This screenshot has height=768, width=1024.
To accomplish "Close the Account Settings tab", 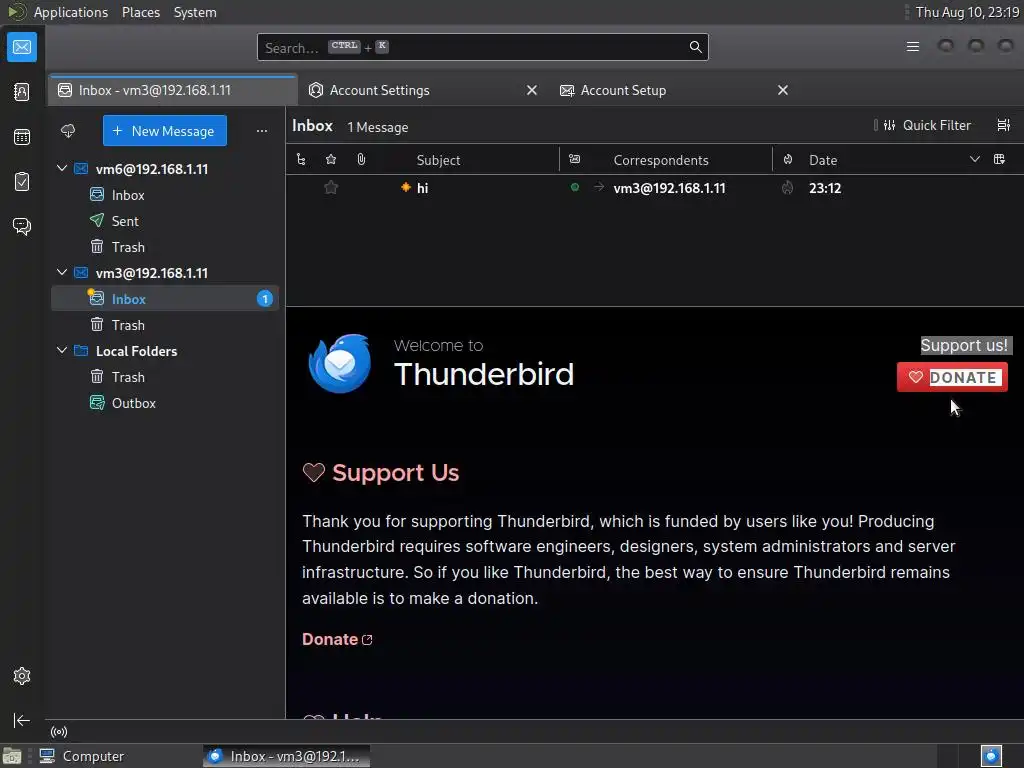I will pos(532,90).
